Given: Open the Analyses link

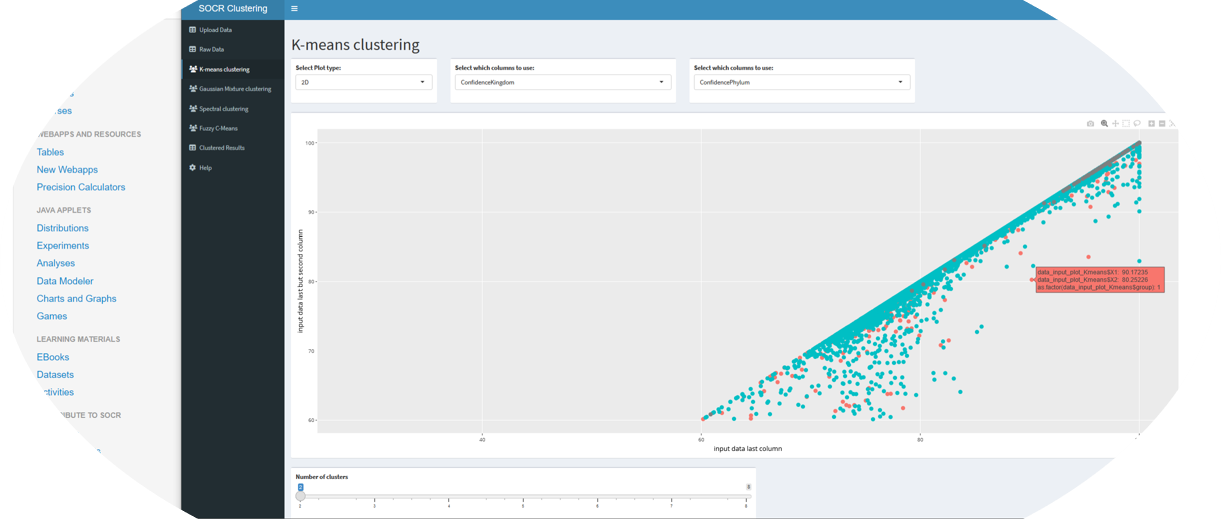Looking at the screenshot, I should [x=56, y=263].
